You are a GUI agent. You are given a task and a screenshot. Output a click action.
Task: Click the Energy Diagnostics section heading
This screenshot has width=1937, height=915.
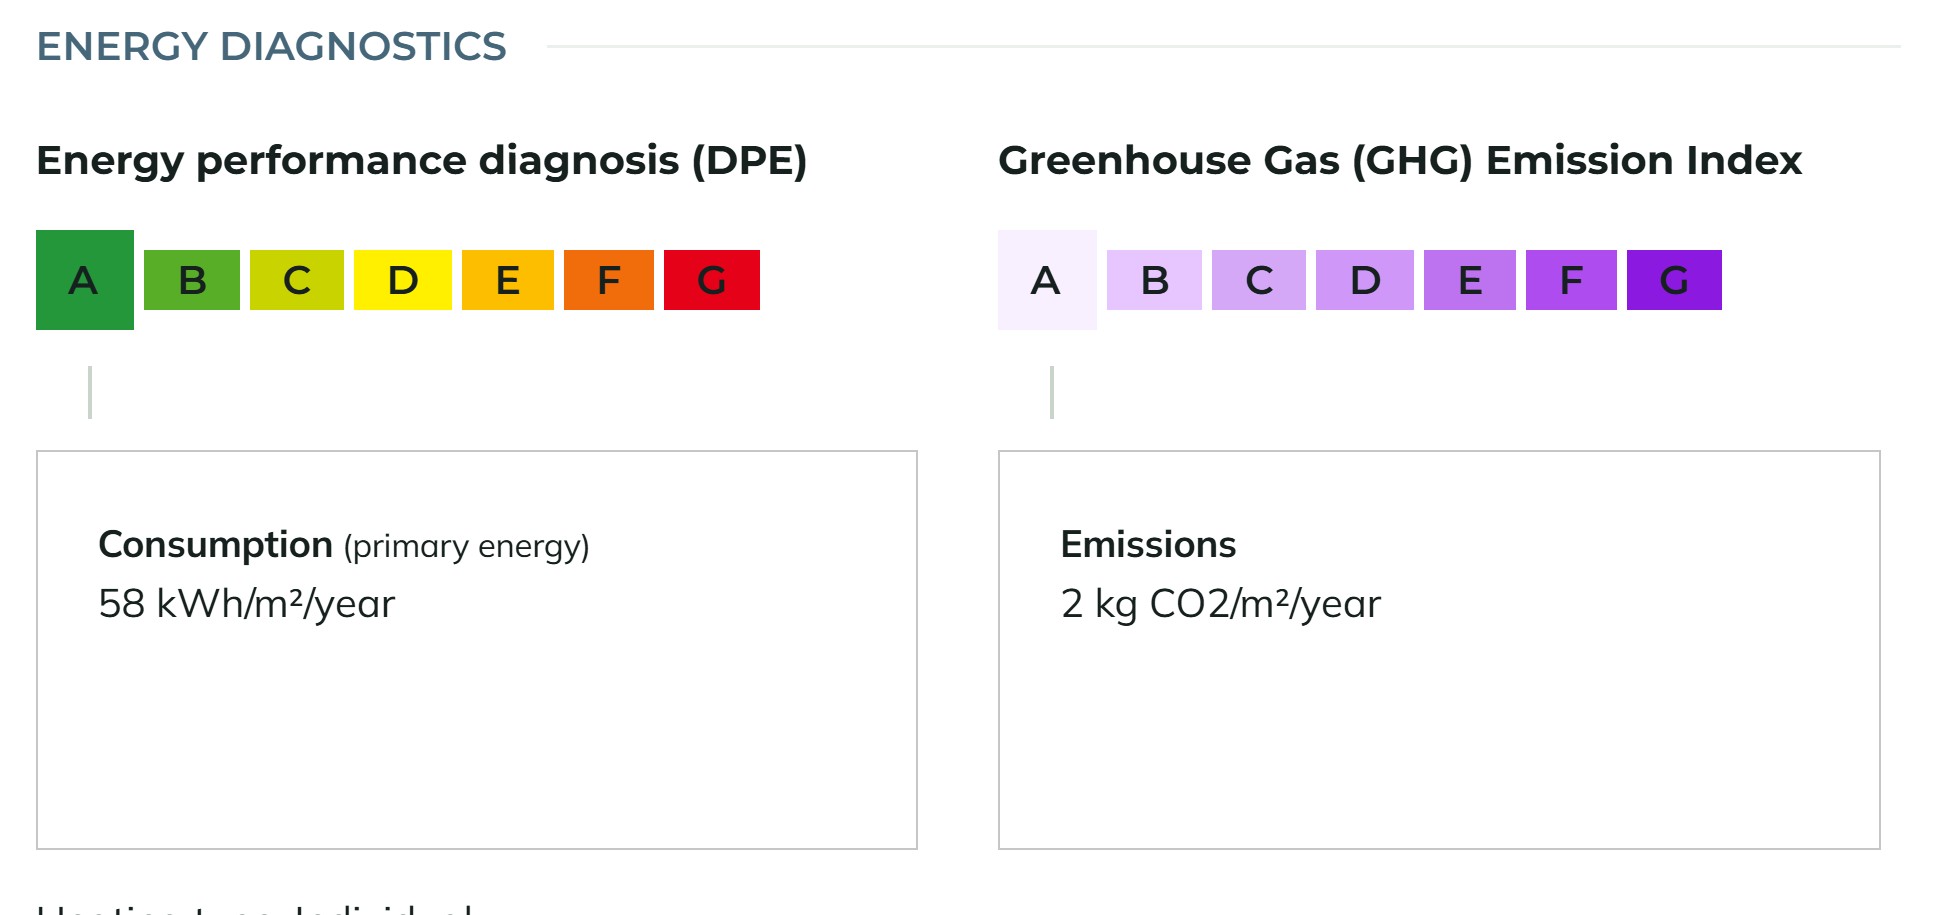pyautogui.click(x=271, y=47)
